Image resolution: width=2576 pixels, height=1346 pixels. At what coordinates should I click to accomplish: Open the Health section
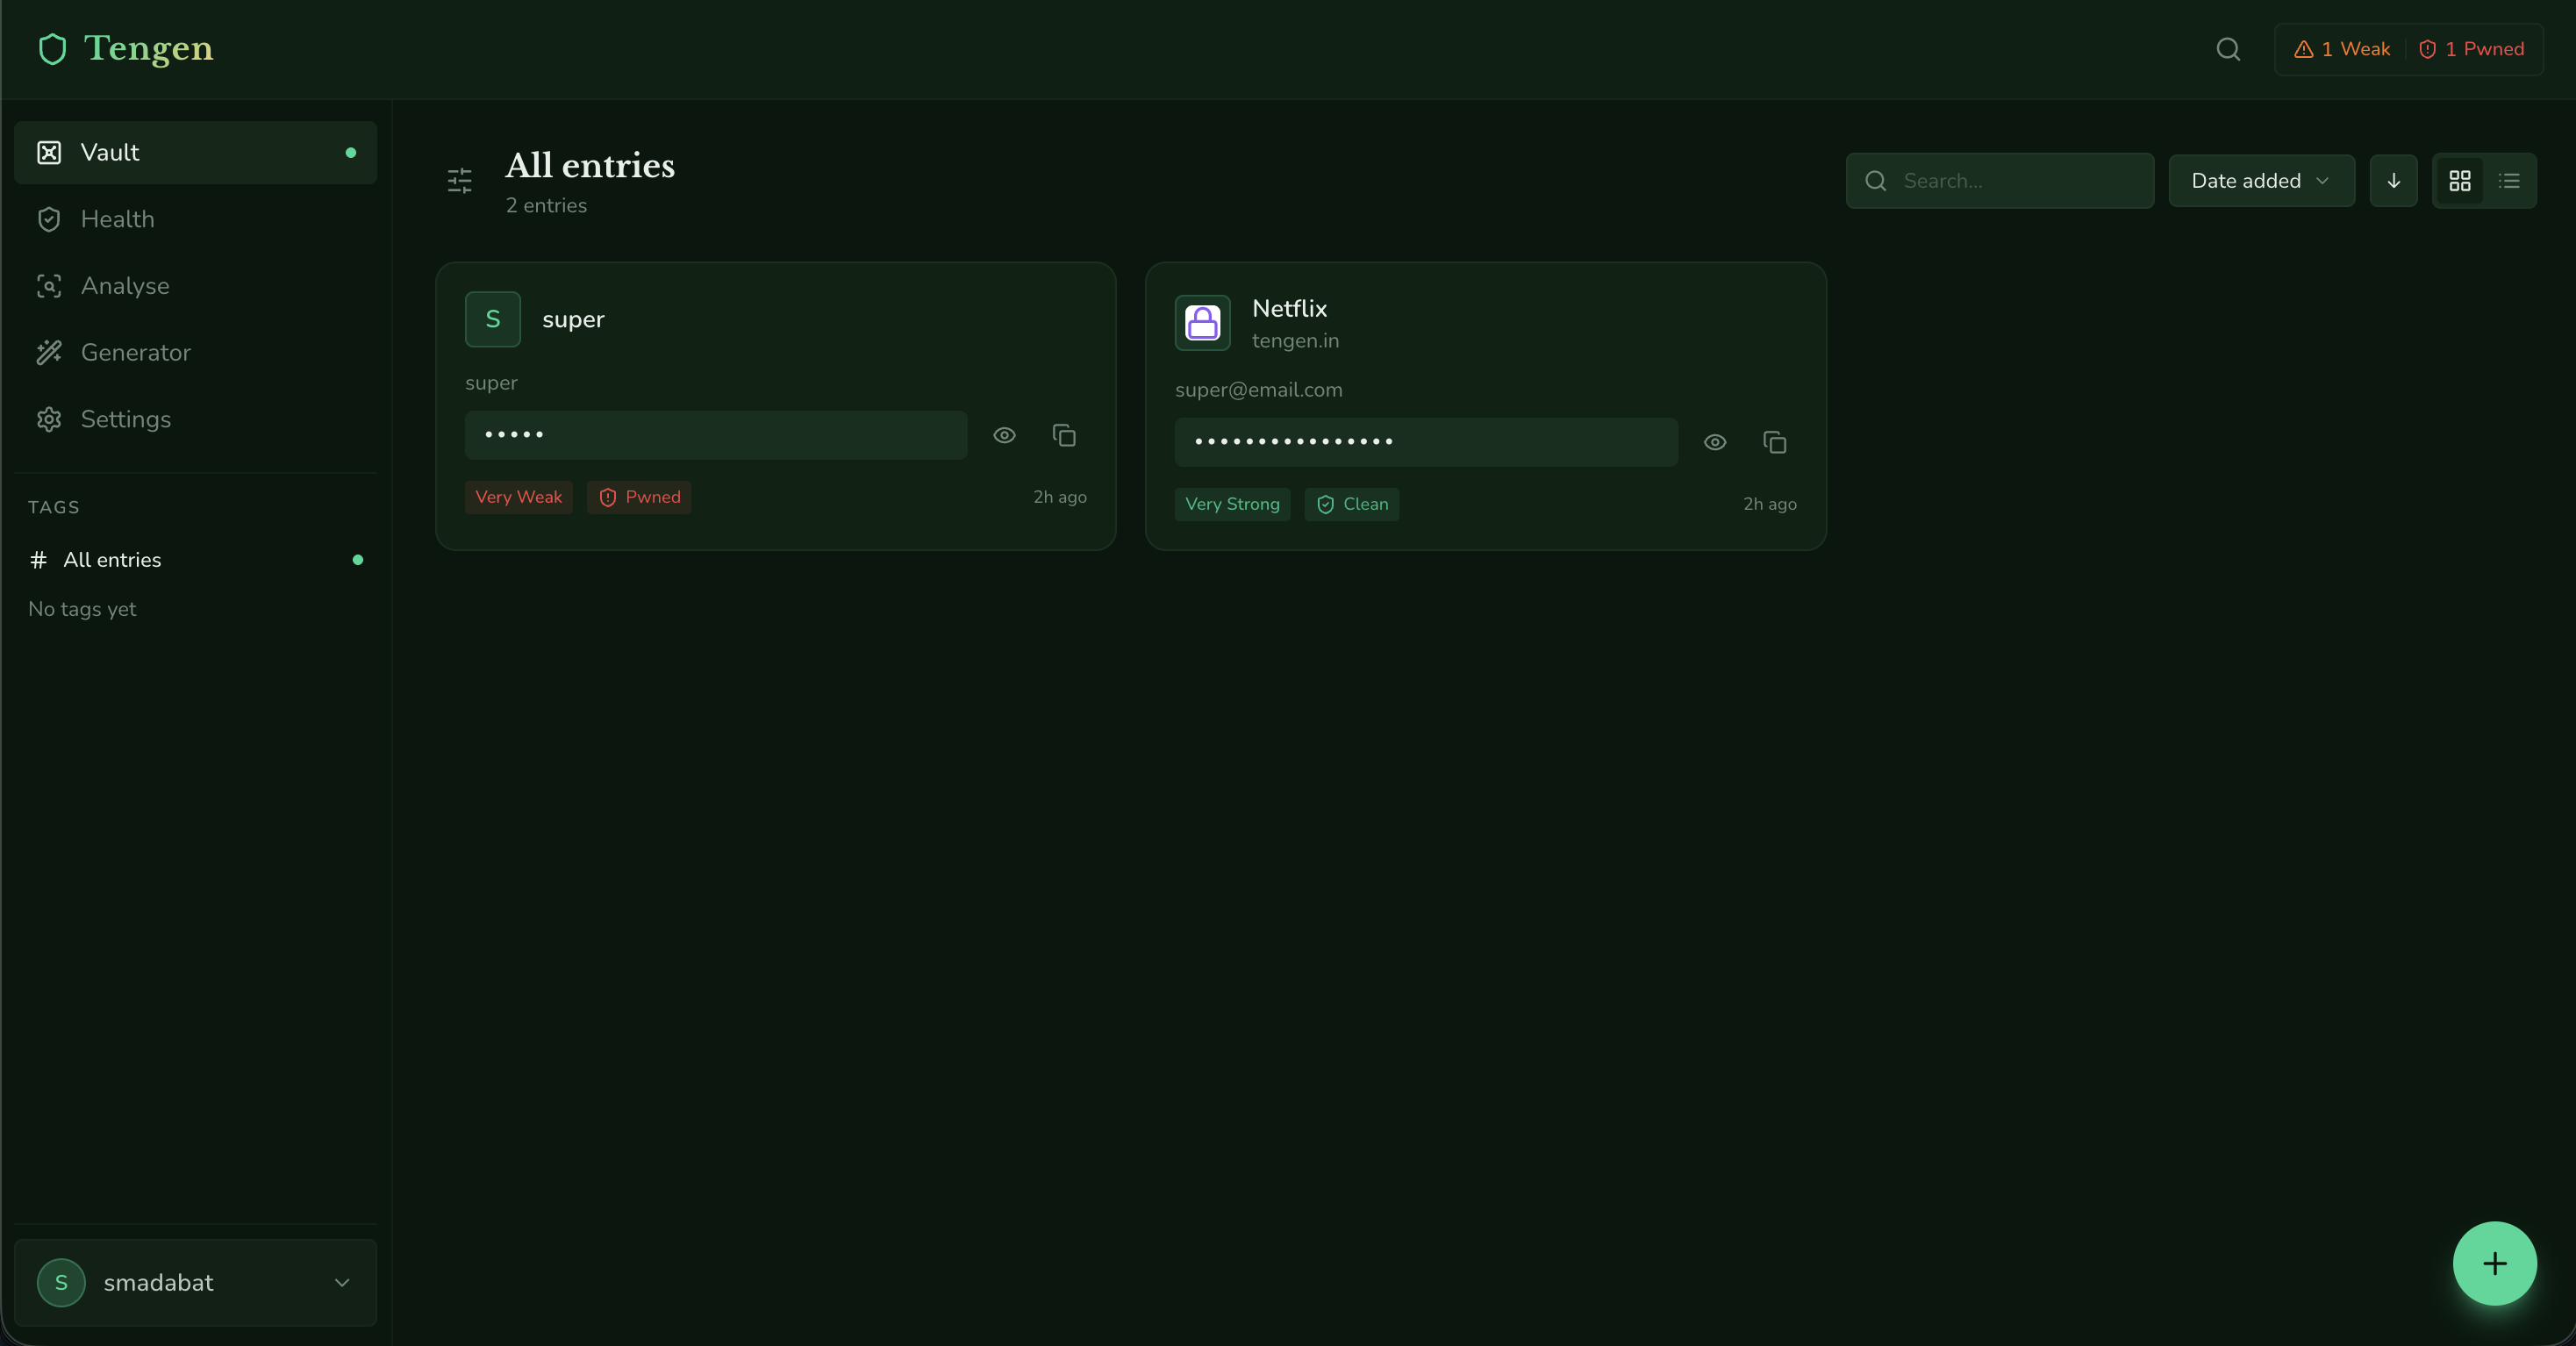117,219
